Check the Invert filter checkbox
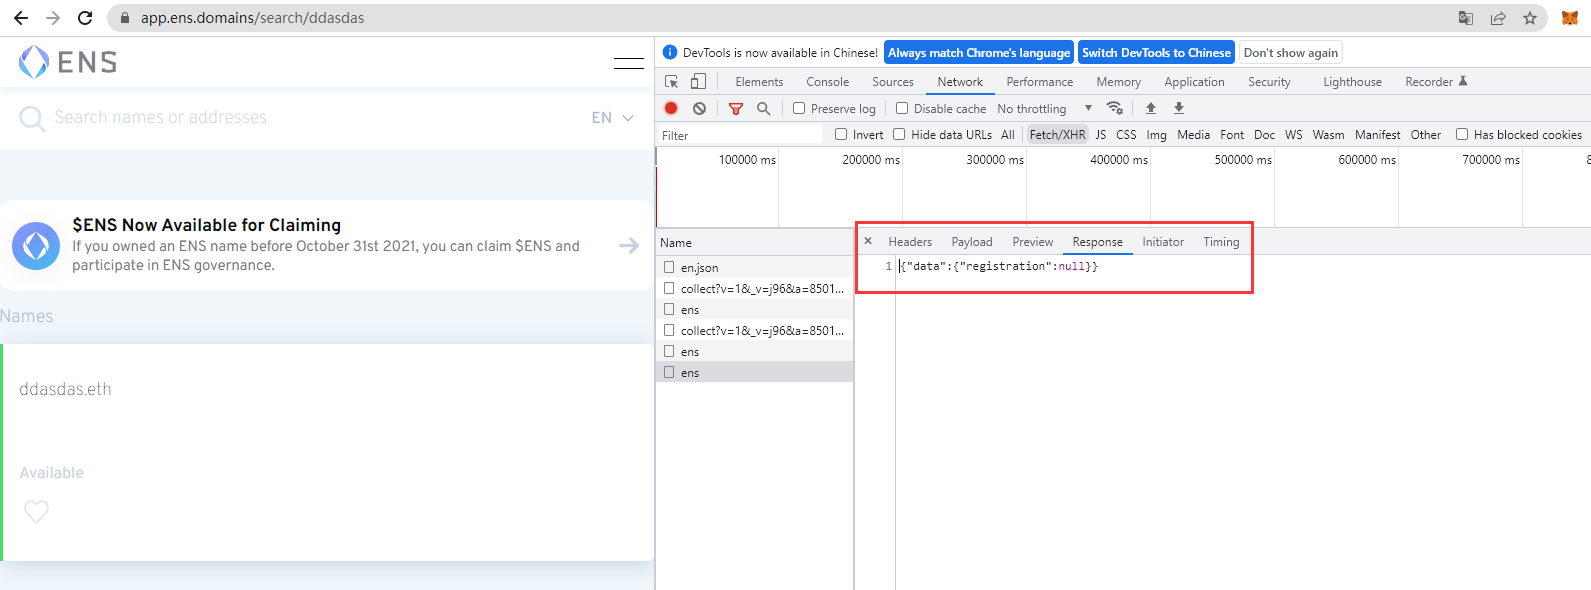 click(841, 134)
